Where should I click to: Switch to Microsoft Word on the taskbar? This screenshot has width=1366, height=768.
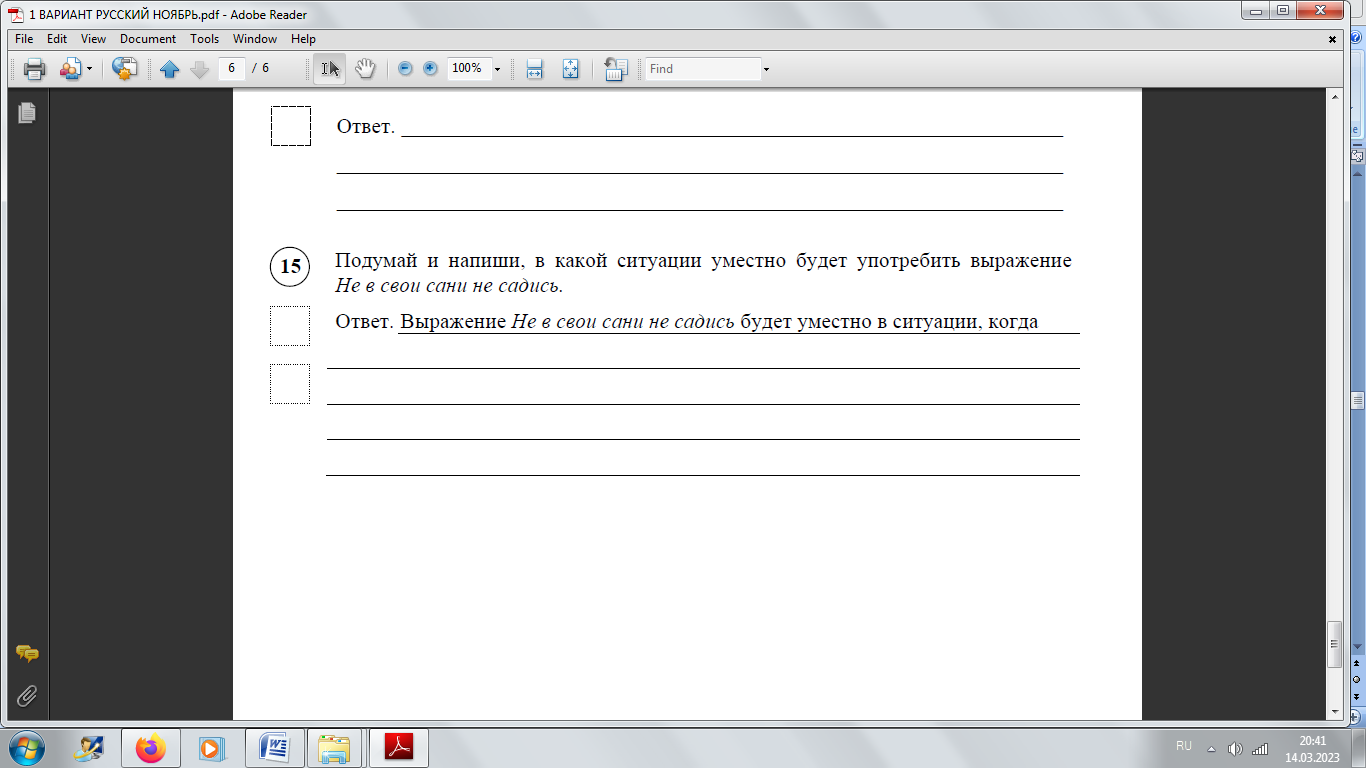click(x=274, y=748)
